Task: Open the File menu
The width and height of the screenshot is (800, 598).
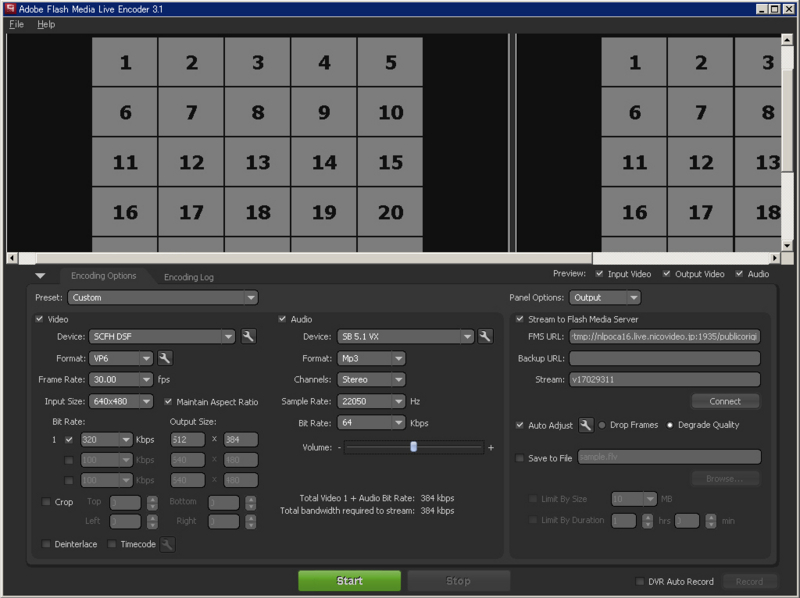Action: coord(16,24)
